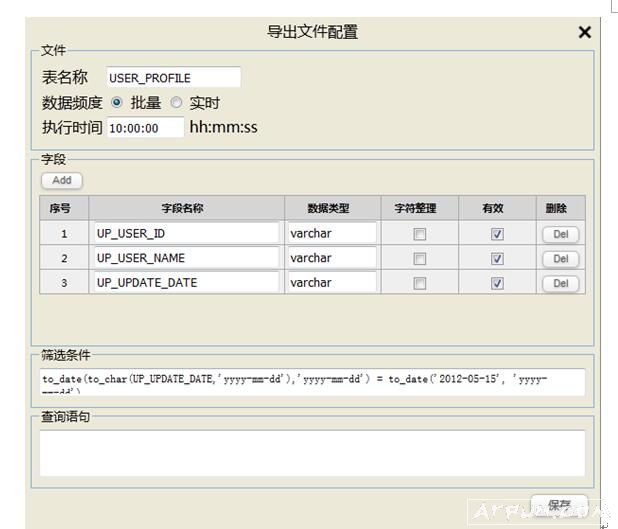The height and width of the screenshot is (529, 618).
Task: Click data type varchar for UP_USER_ID row
Action: (x=332, y=233)
